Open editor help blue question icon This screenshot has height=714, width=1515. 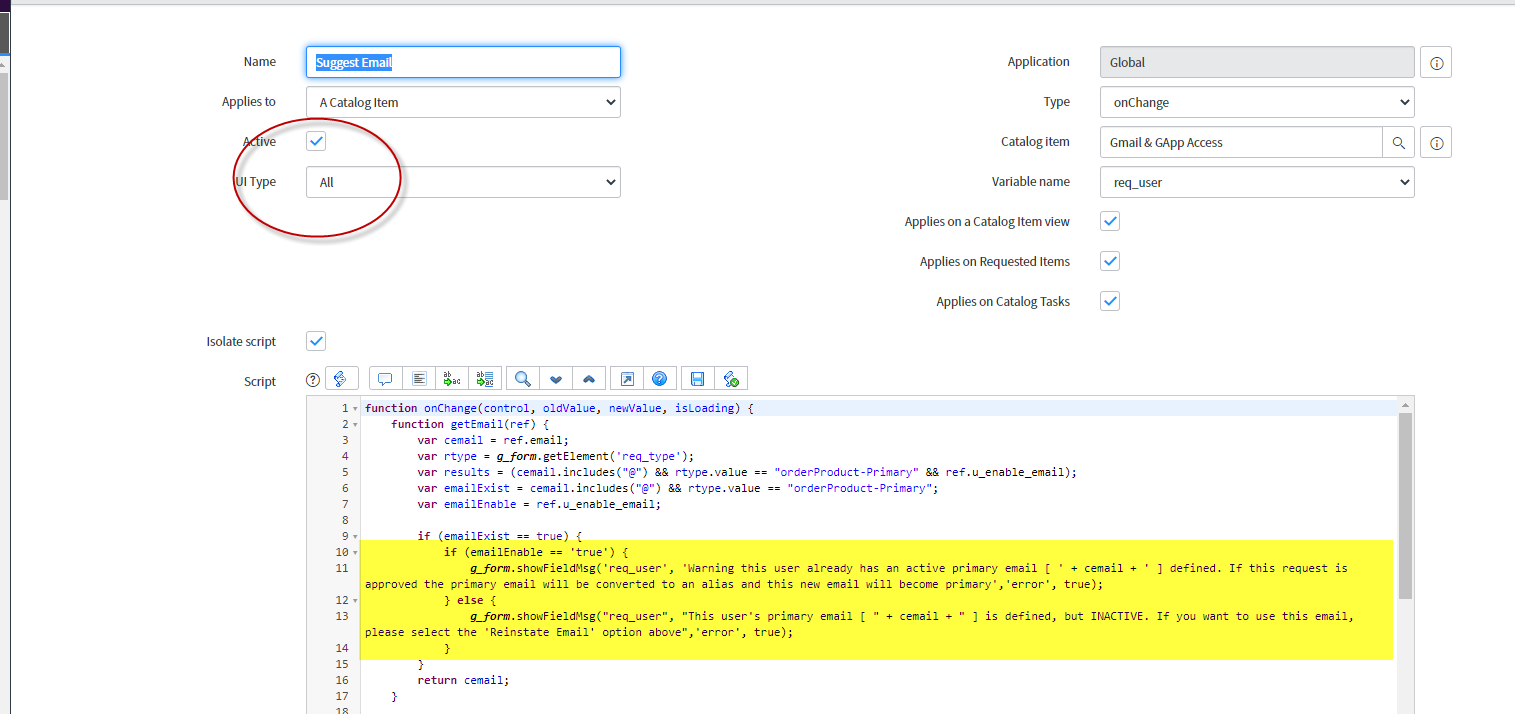tap(659, 379)
